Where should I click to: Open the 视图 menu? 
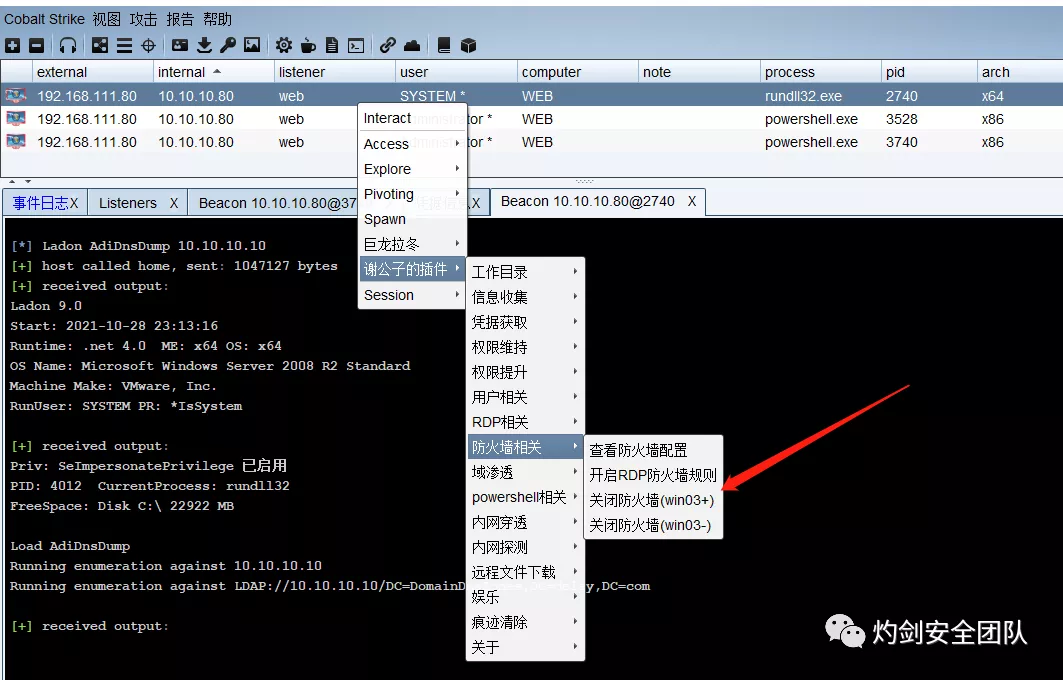pyautogui.click(x=106, y=19)
